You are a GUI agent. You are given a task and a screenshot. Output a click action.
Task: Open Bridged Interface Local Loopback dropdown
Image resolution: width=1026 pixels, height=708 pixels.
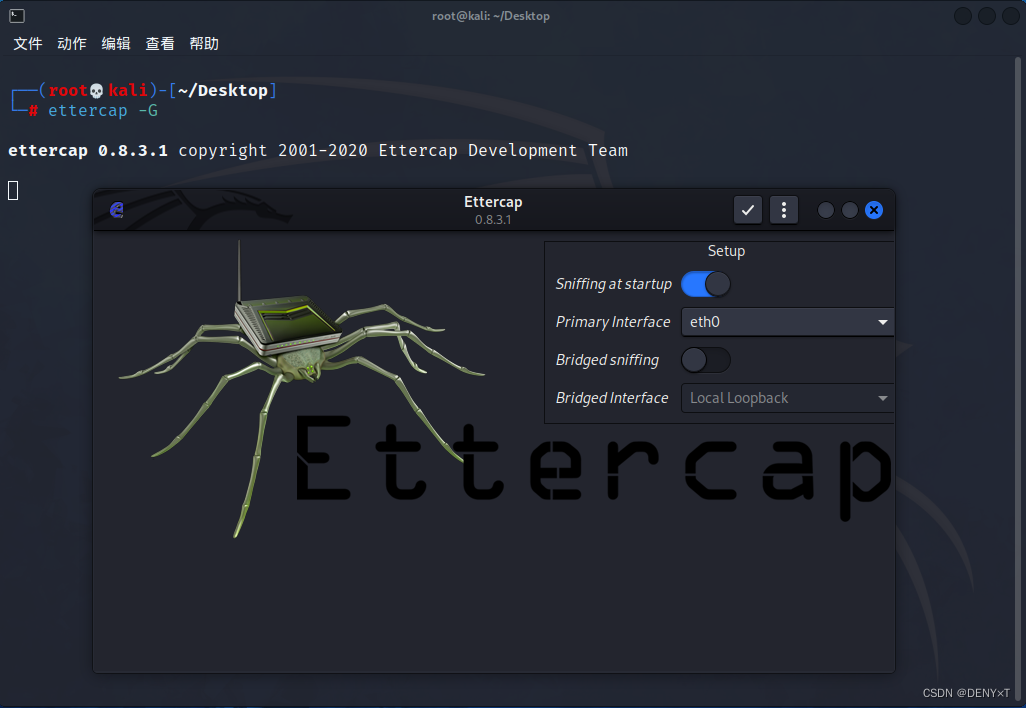click(x=787, y=398)
